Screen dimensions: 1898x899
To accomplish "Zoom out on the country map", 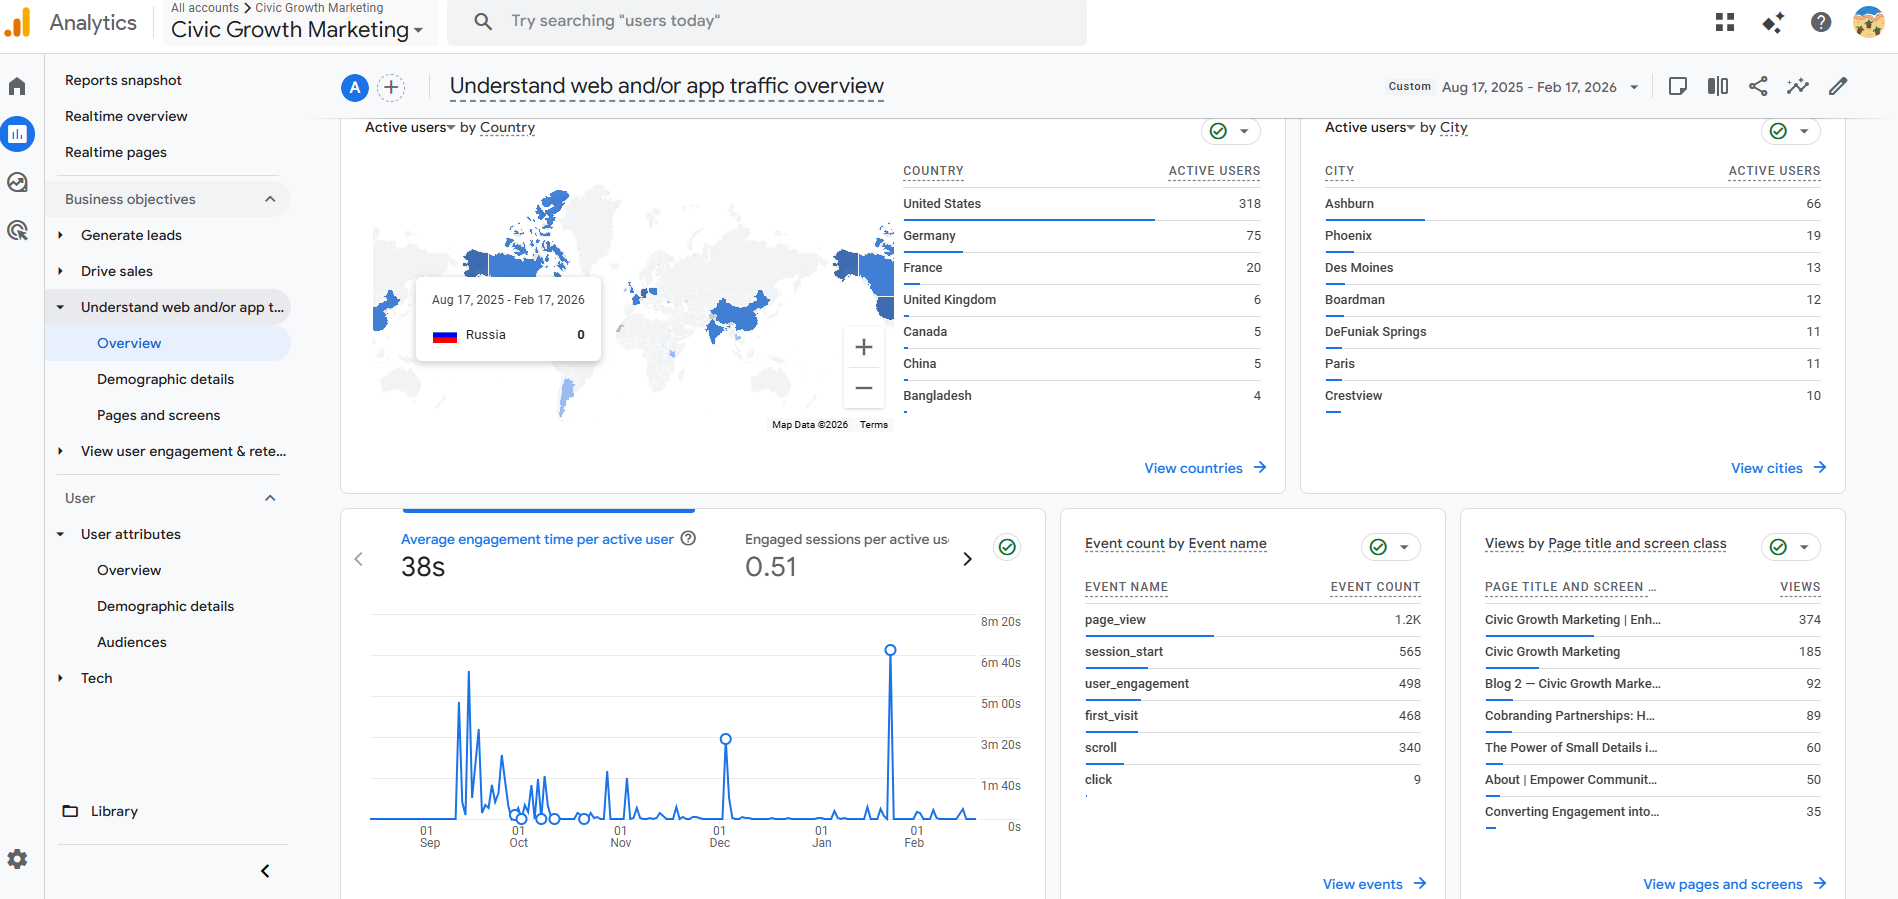I will 864,388.
